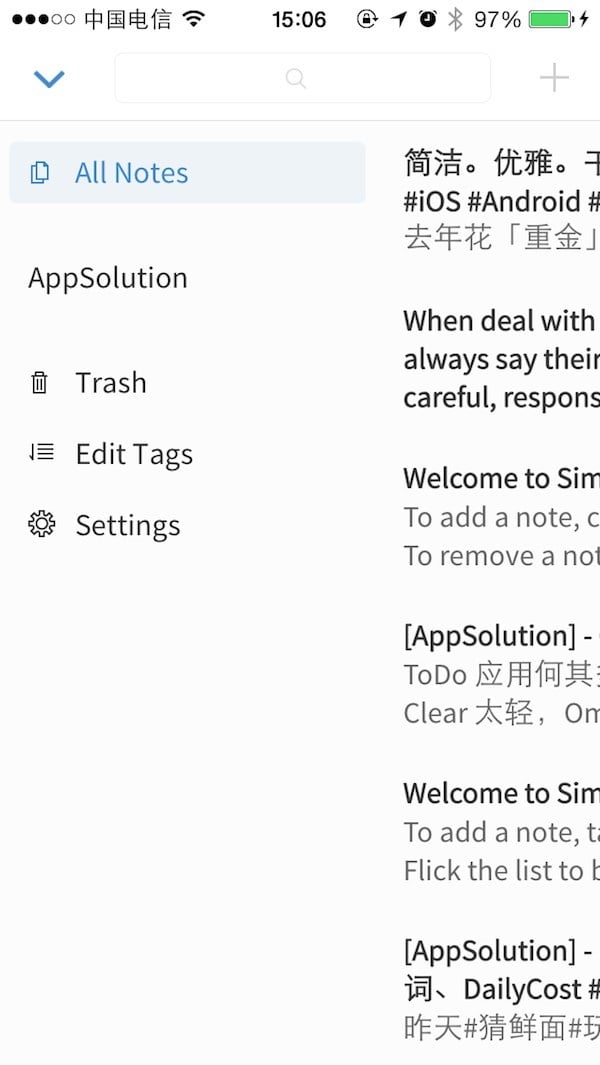
Task: Click the Edit Tags list icon
Action: point(41,453)
